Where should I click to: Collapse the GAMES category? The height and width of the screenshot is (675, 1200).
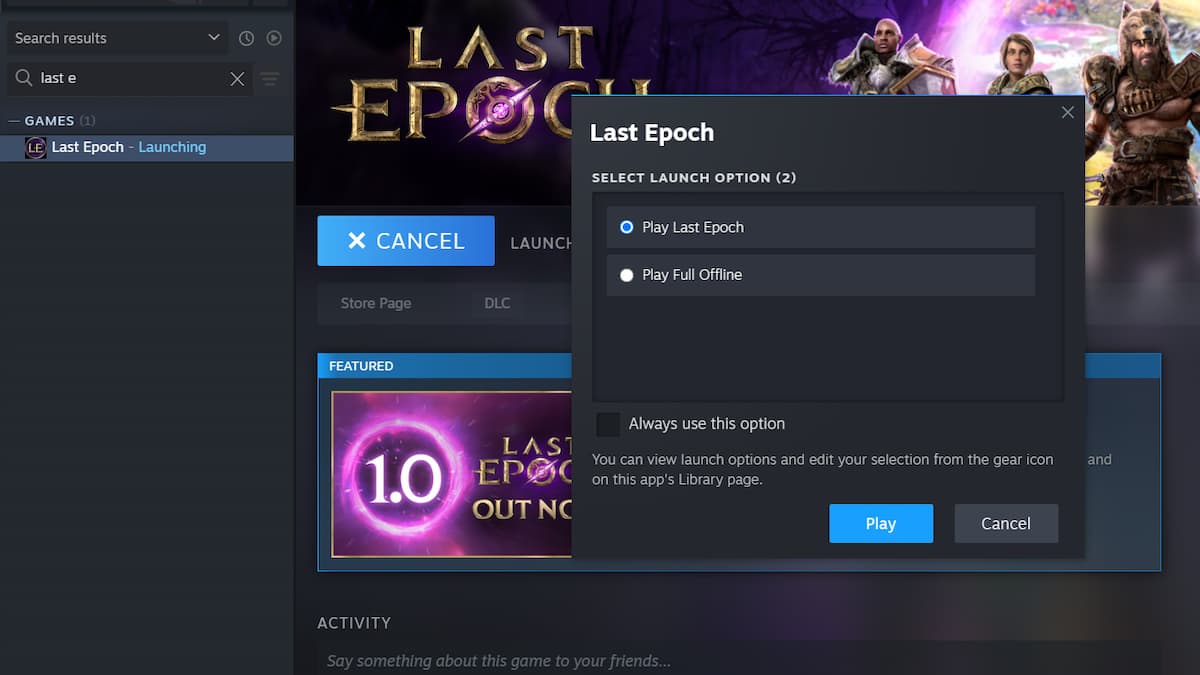14,121
